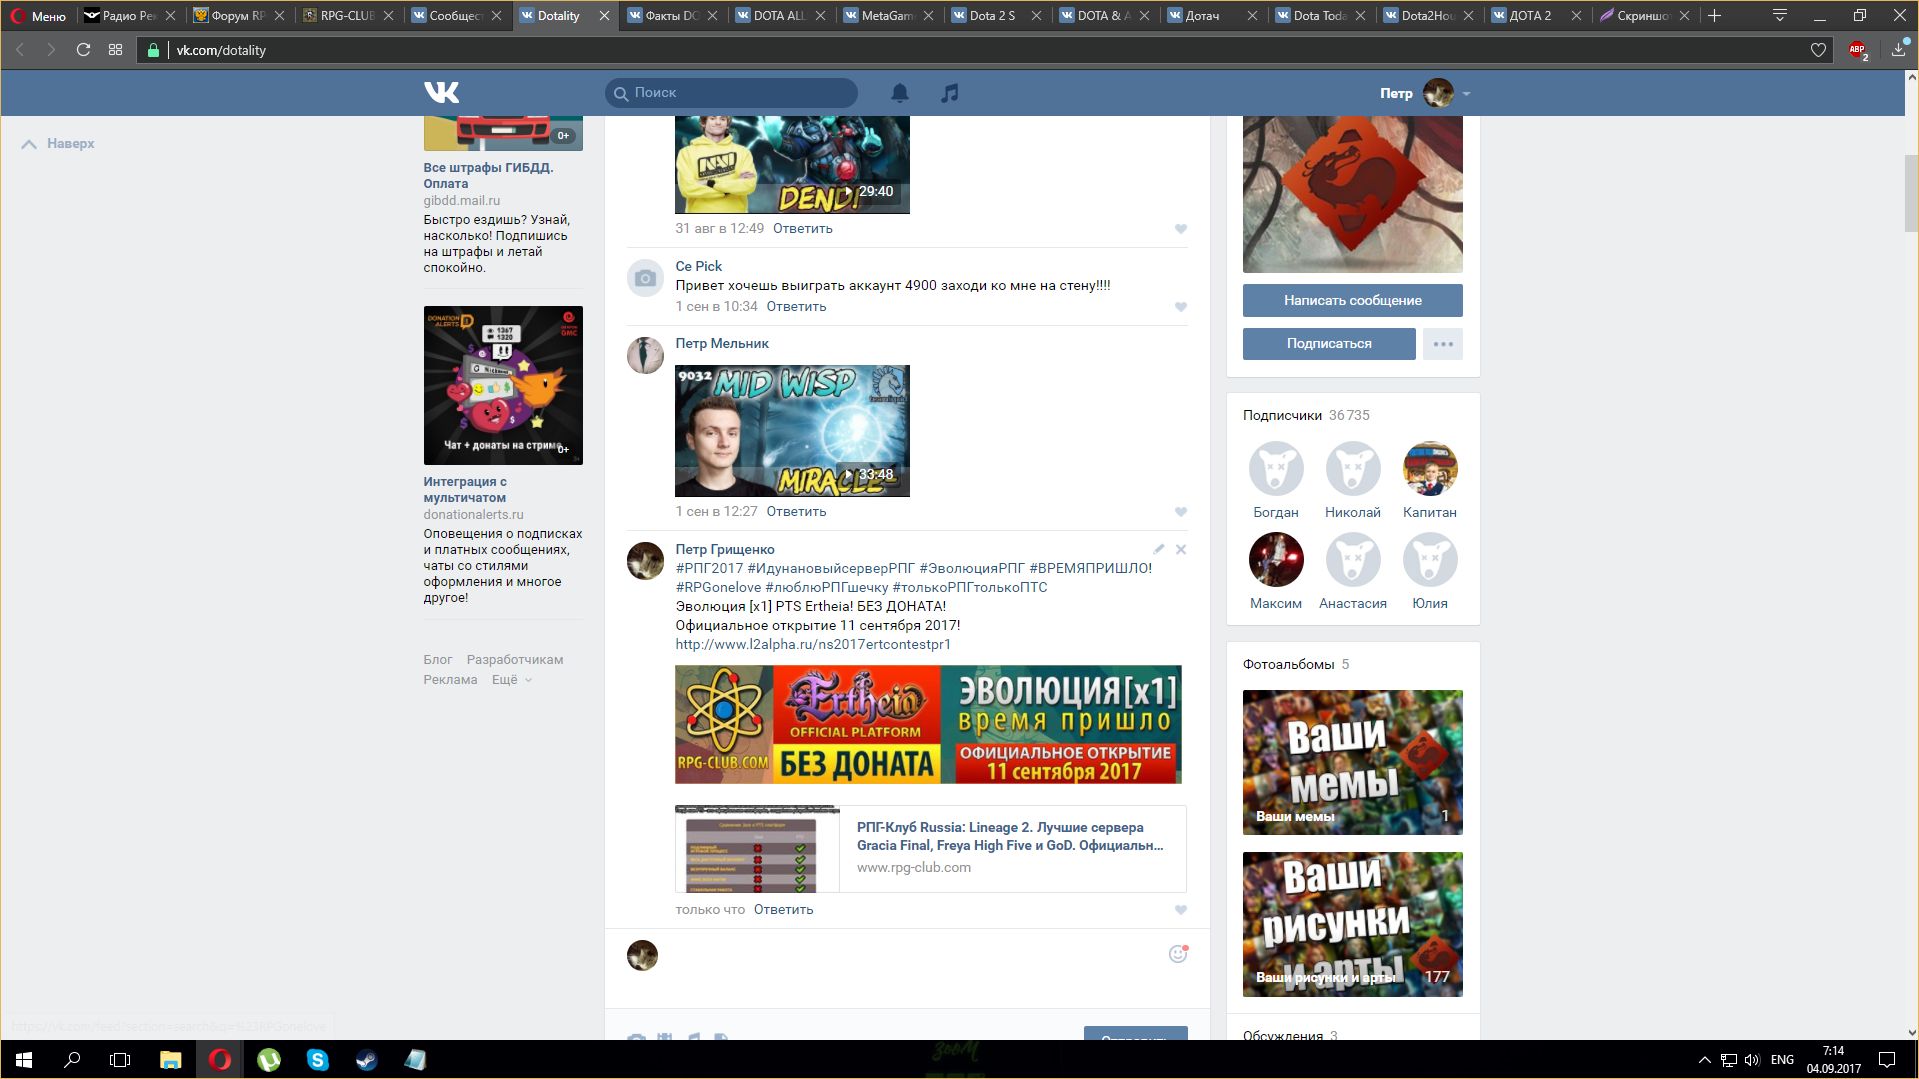This screenshot has height=1079, width=1919.
Task: Like the Ce Pick comment
Action: [x=1181, y=307]
